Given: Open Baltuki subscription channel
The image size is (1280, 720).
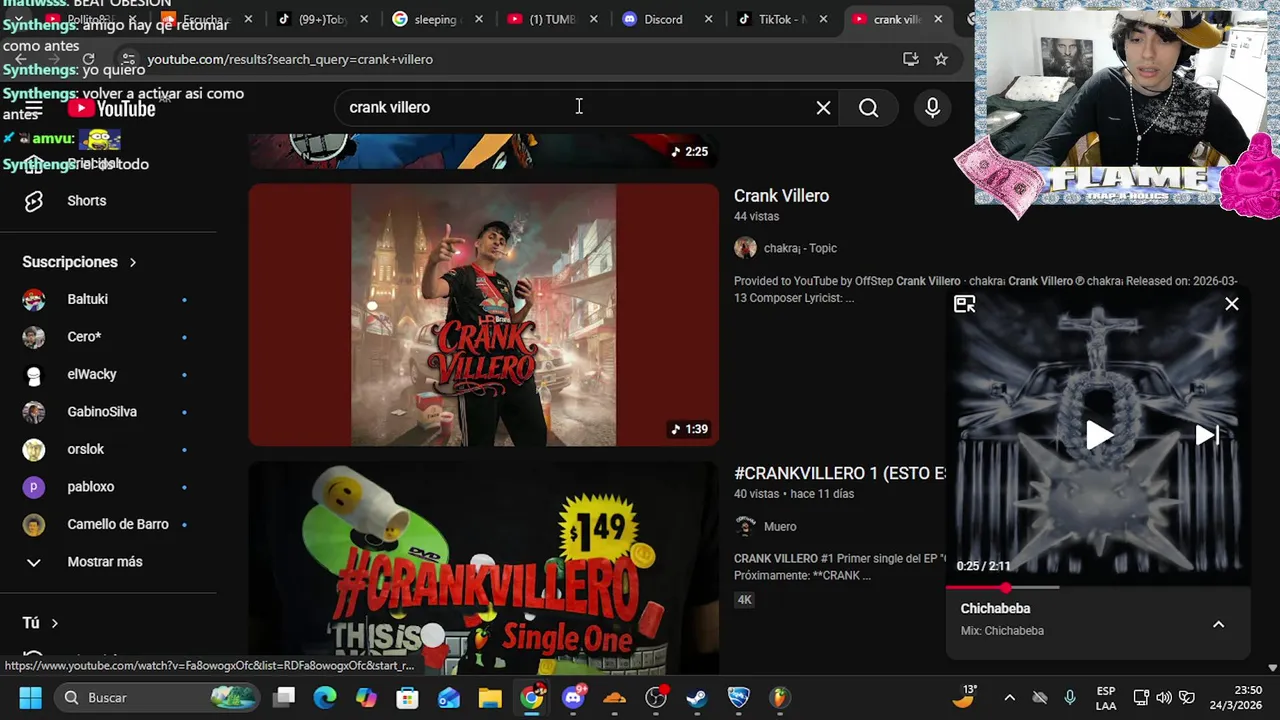Looking at the screenshot, I should (108, 299).
